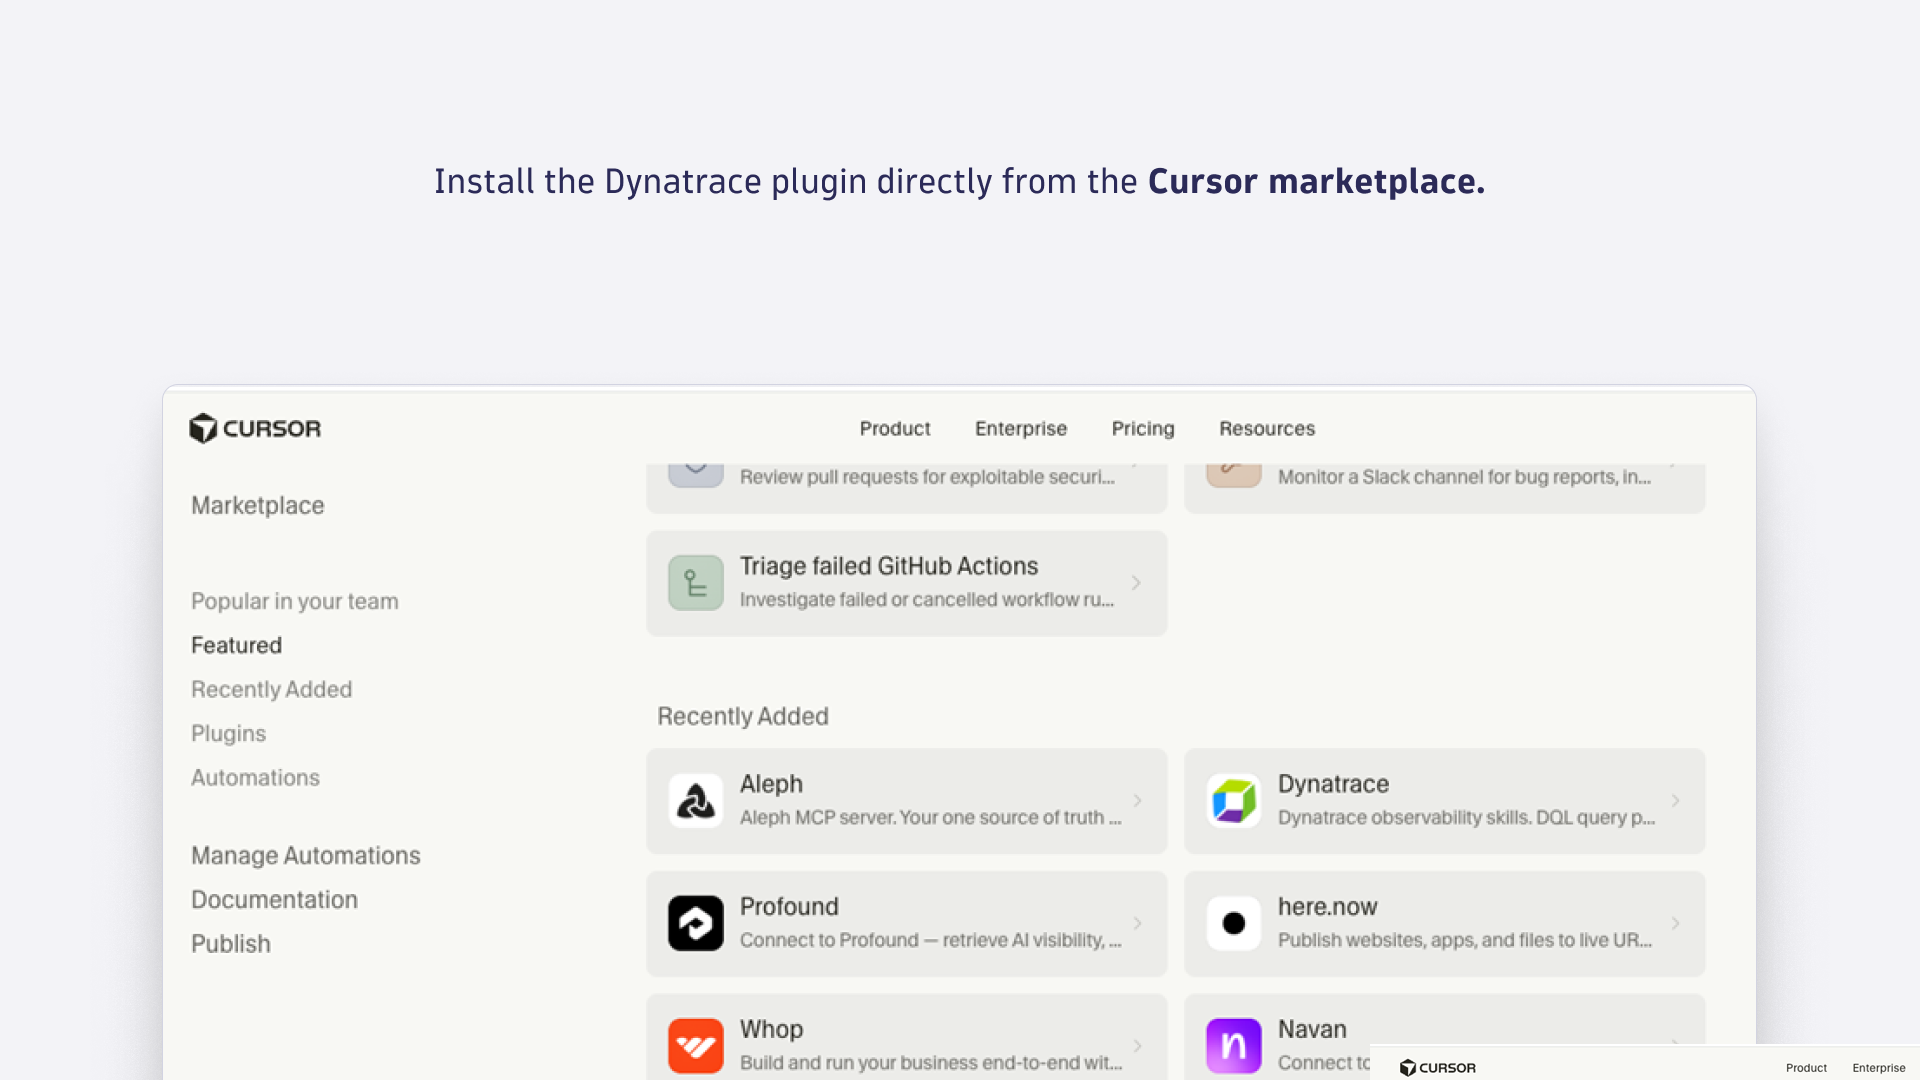Open the Profound plugin icon
Viewport: 1920px width, 1080px height.
tap(696, 923)
